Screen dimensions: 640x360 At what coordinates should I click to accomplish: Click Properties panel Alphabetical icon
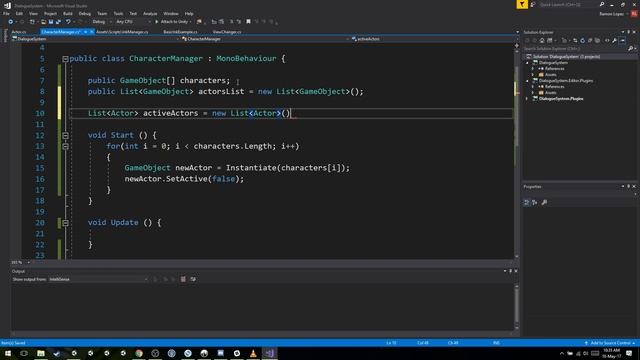(x=535, y=202)
